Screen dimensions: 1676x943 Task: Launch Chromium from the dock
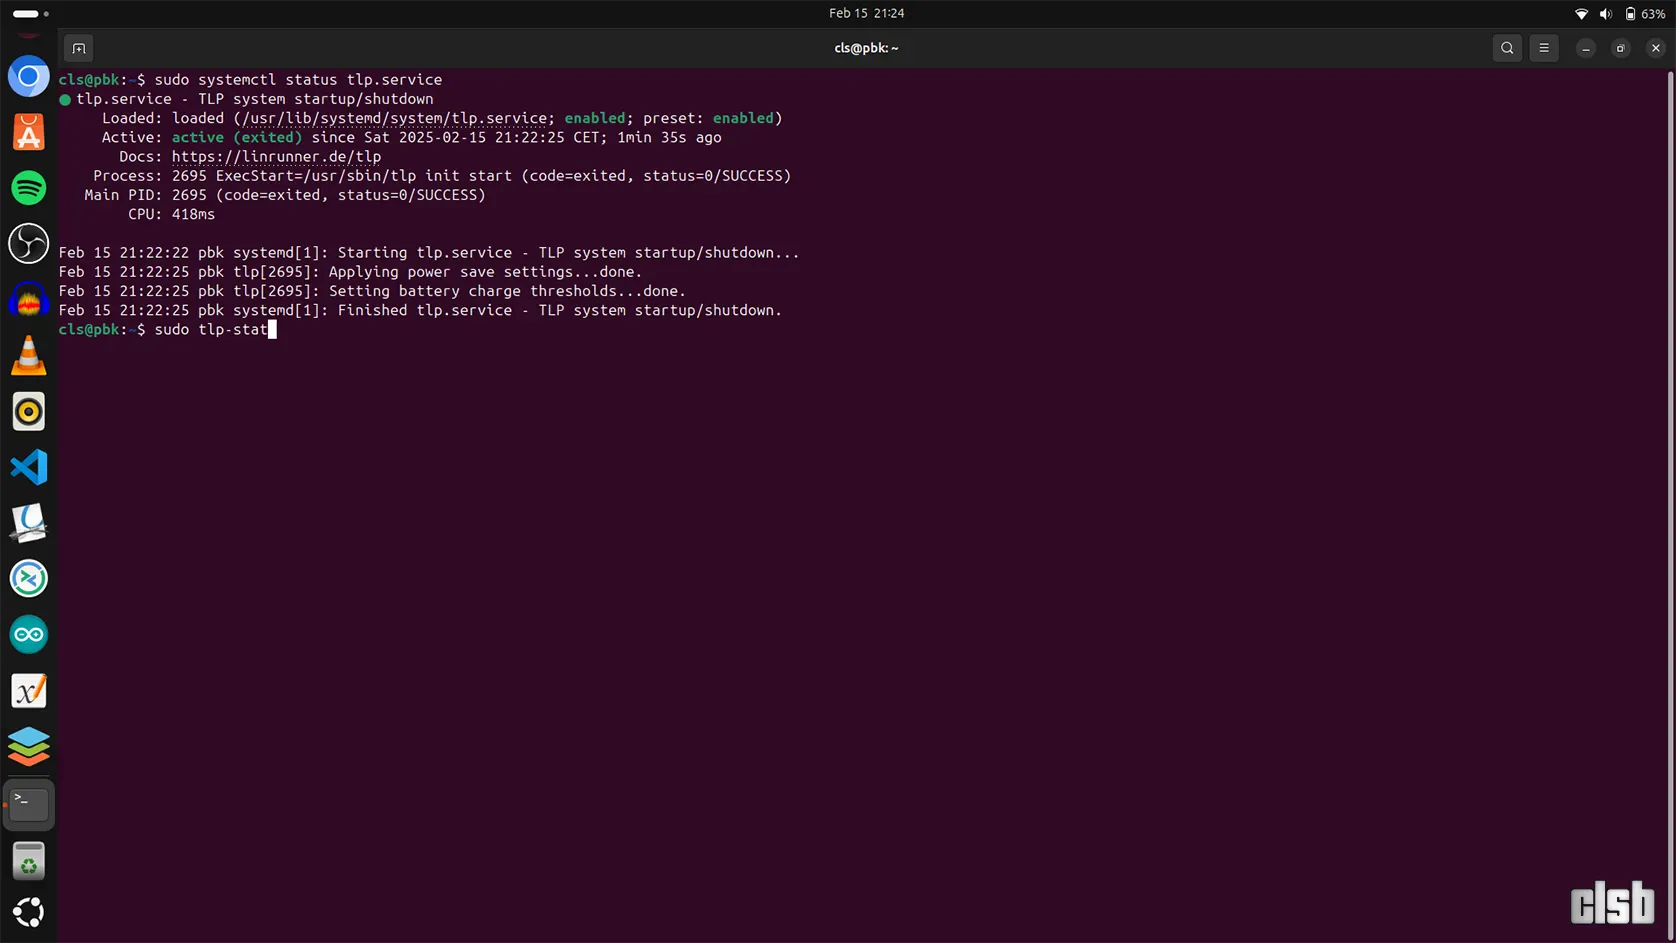pyautogui.click(x=29, y=77)
